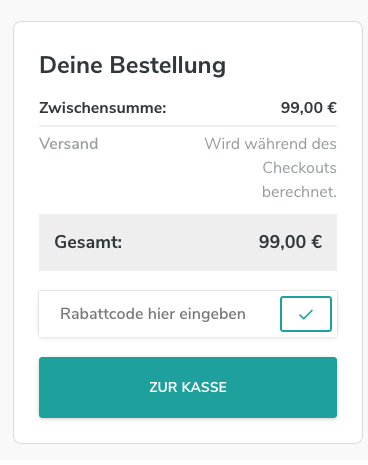Select the Deine Bestellung heading
Screen dimensions: 368x465
click(x=133, y=65)
